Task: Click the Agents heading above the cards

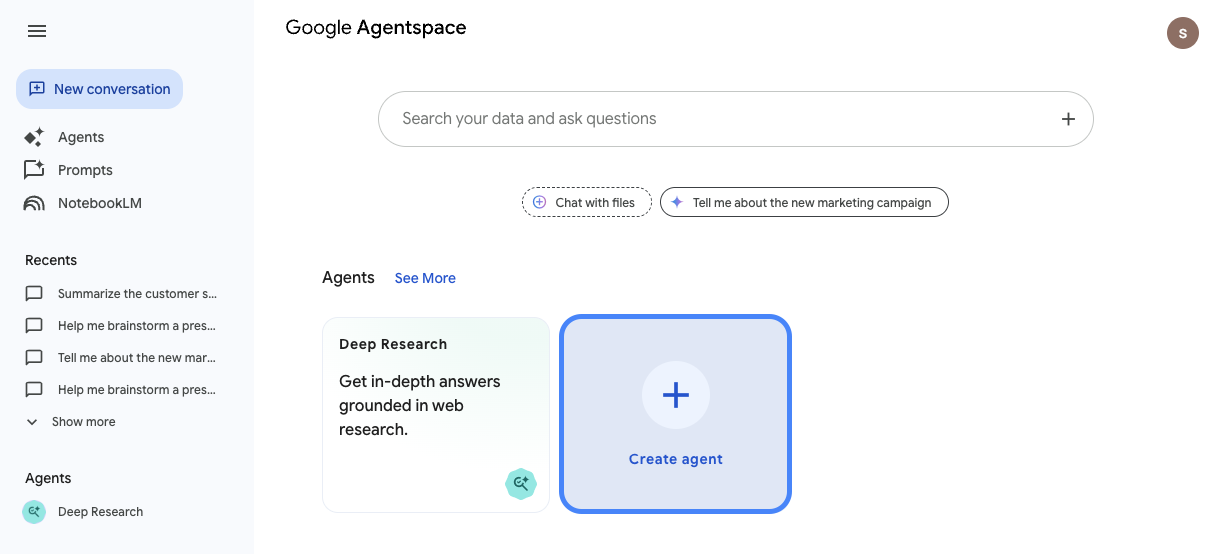Action: (348, 277)
